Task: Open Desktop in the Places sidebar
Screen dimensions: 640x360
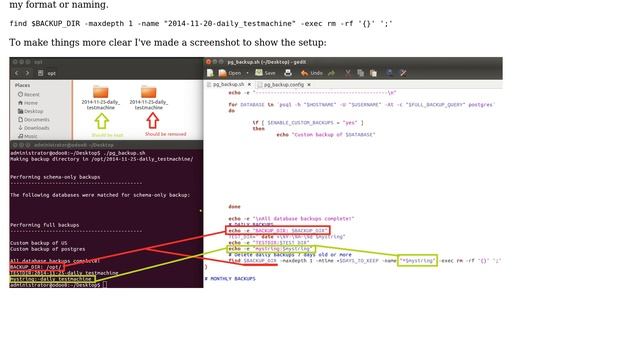Action: [x=30, y=111]
